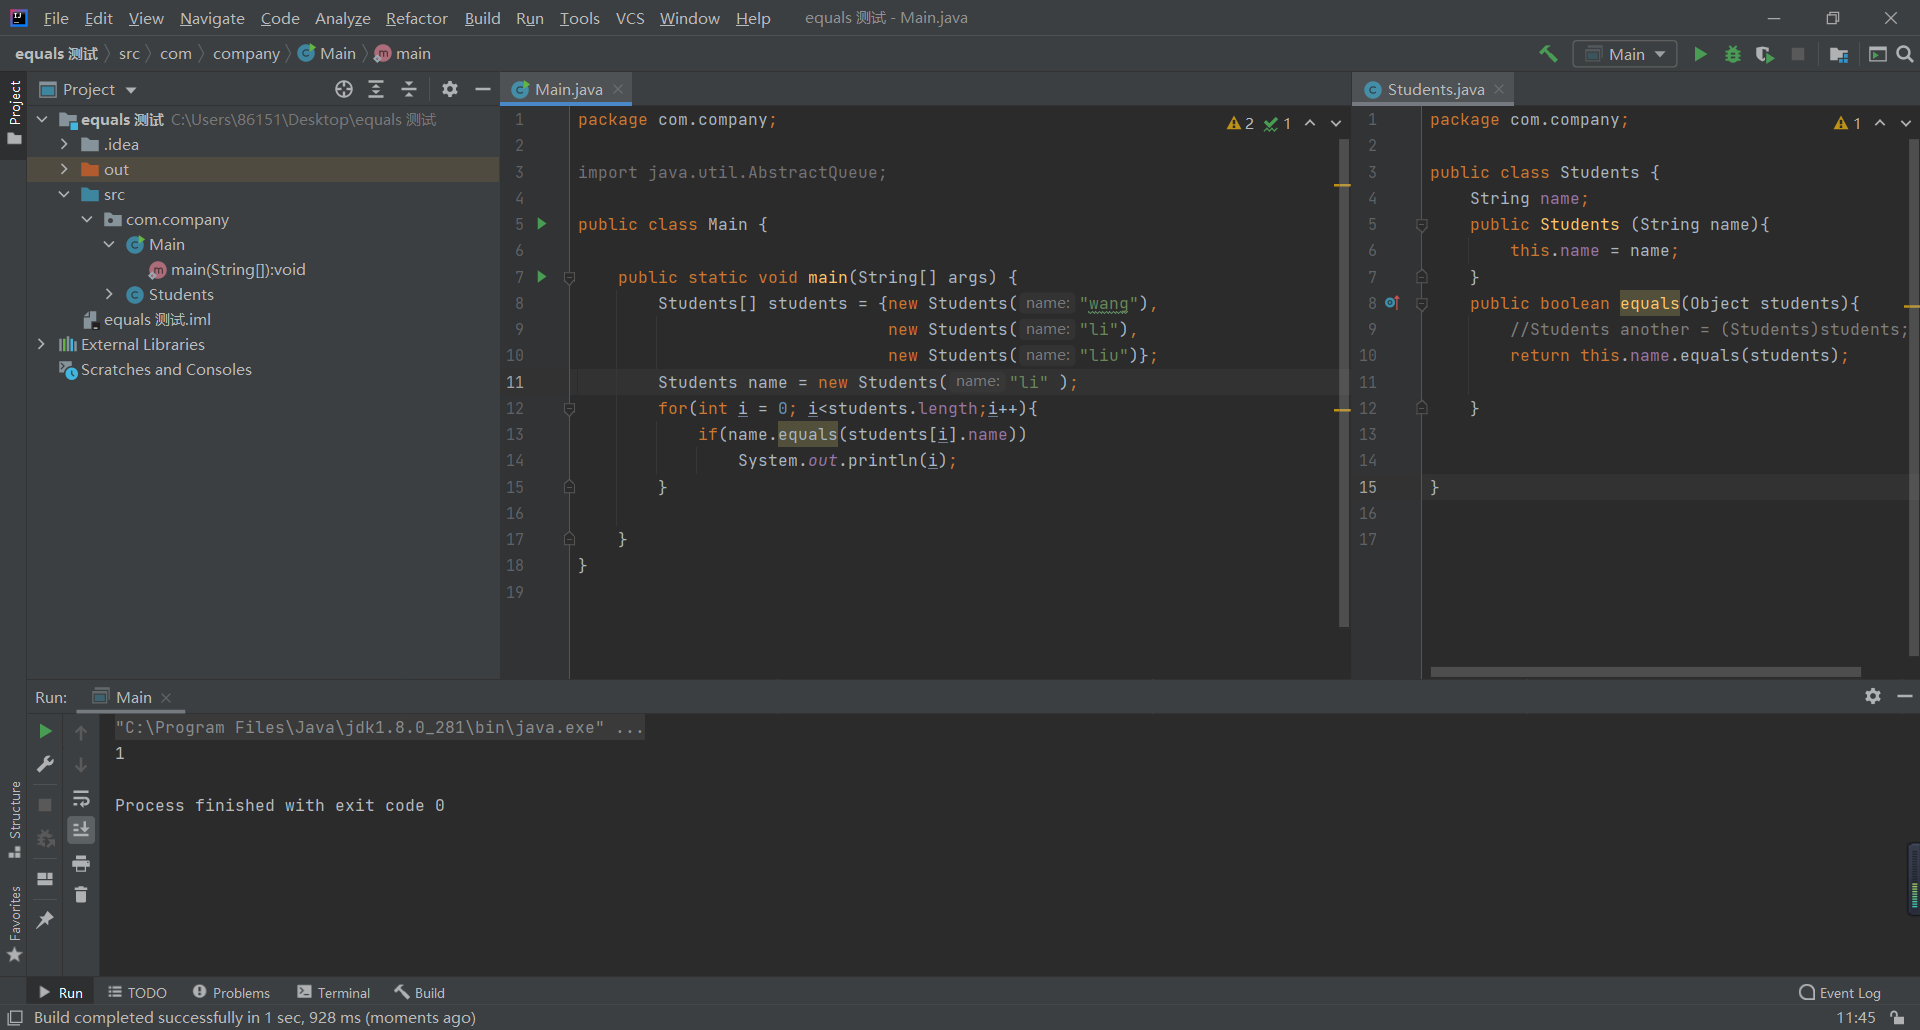Open the Problems tool window
The image size is (1920, 1030).
[231, 992]
